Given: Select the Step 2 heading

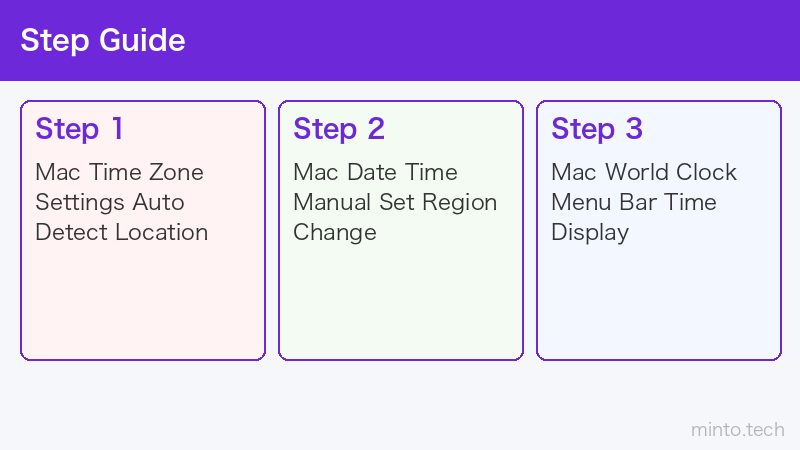Looking at the screenshot, I should [x=339, y=129].
